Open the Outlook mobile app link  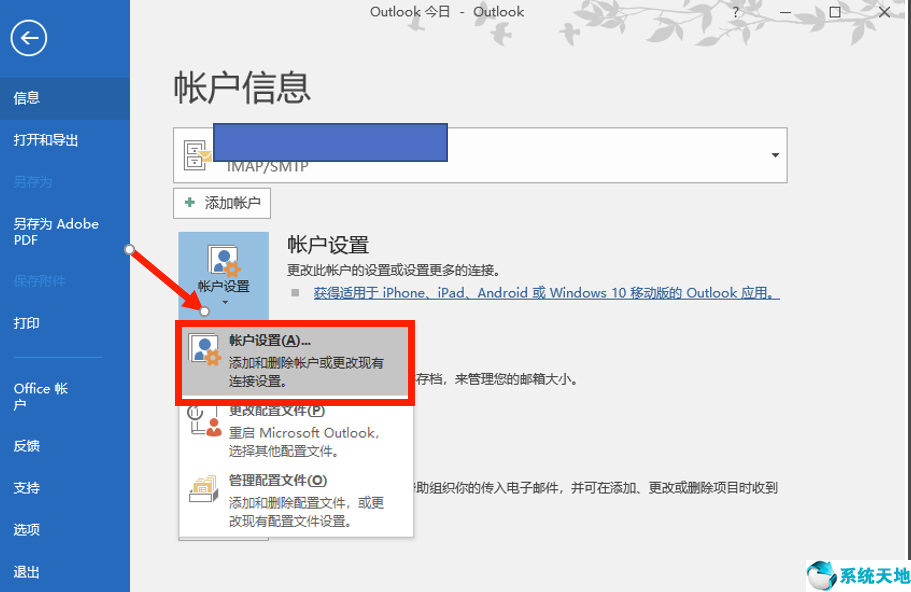pos(546,293)
